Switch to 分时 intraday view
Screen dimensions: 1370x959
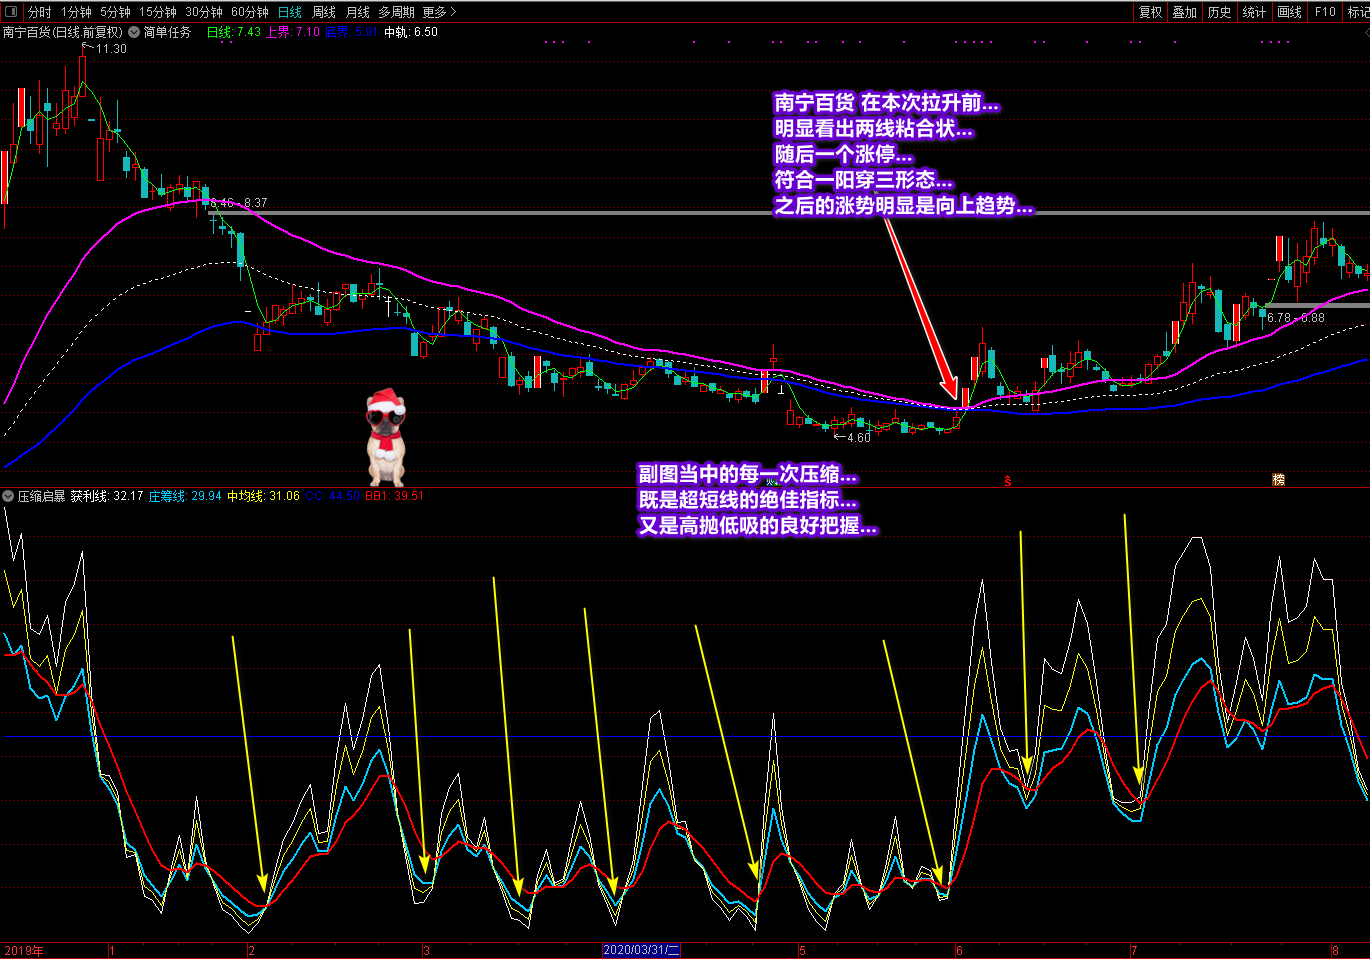[39, 12]
